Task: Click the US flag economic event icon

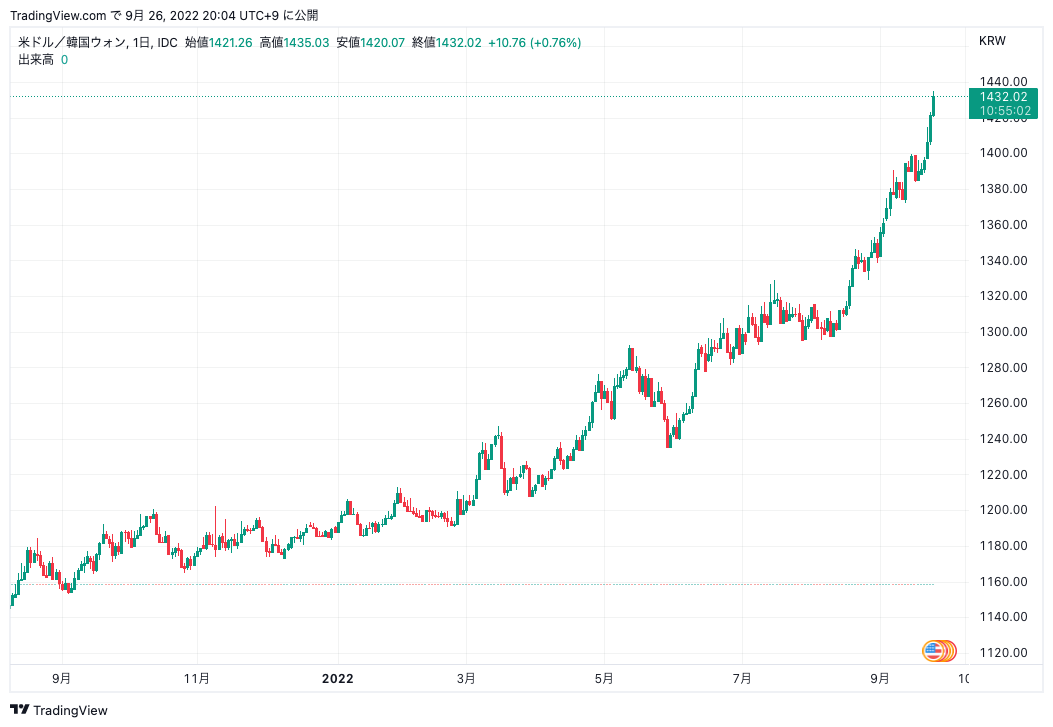Action: click(x=934, y=651)
